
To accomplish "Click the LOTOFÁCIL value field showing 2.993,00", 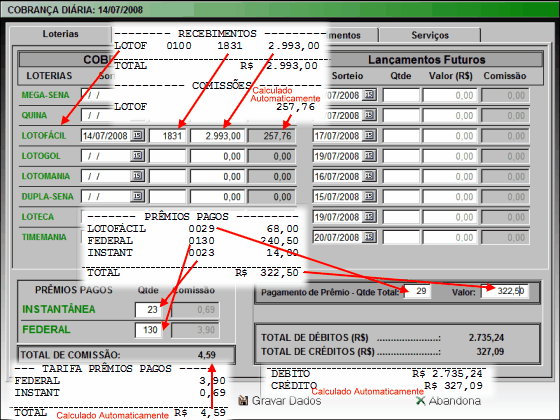I will (x=218, y=136).
